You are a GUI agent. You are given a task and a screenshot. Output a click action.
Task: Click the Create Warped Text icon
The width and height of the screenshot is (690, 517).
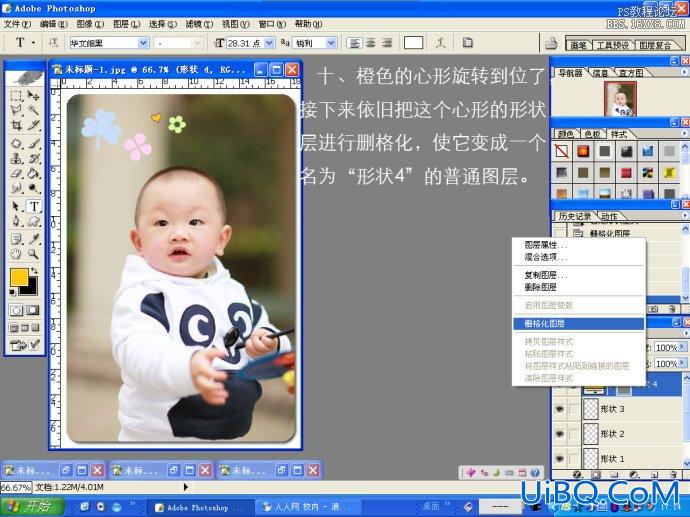tap(440, 43)
